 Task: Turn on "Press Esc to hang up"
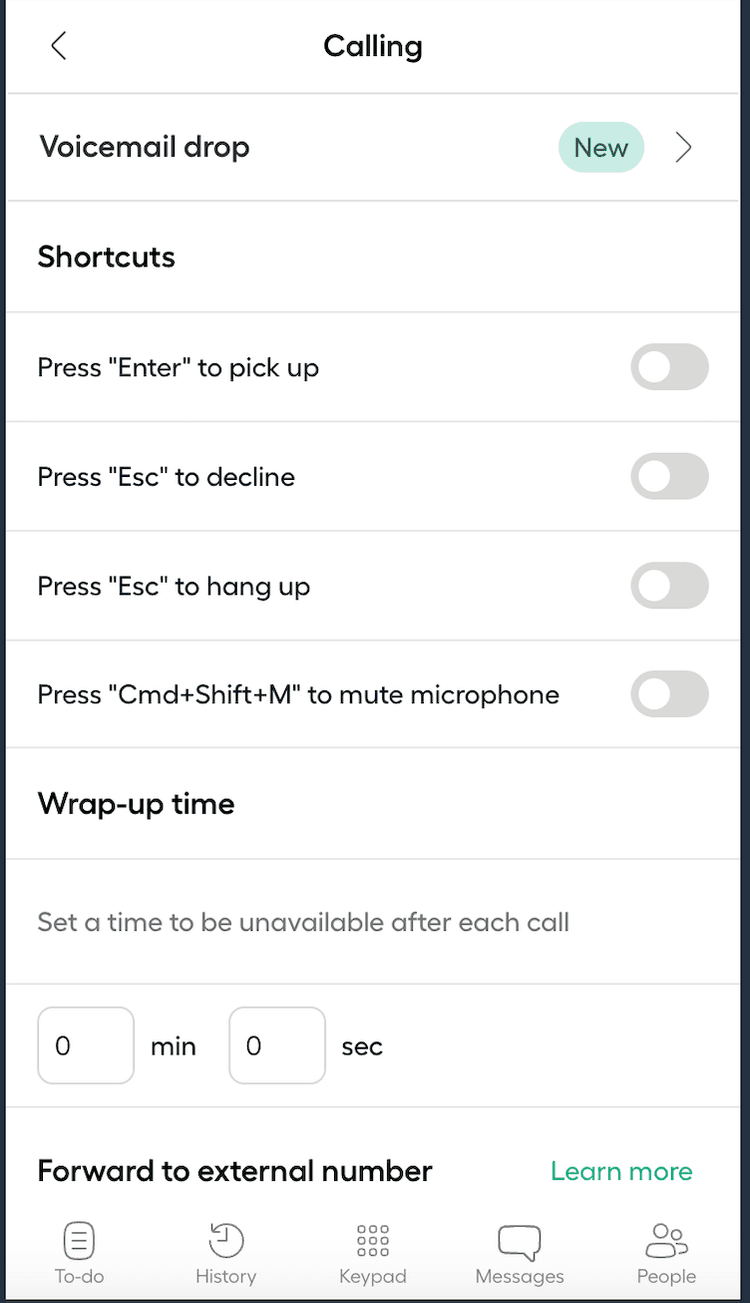[669, 586]
